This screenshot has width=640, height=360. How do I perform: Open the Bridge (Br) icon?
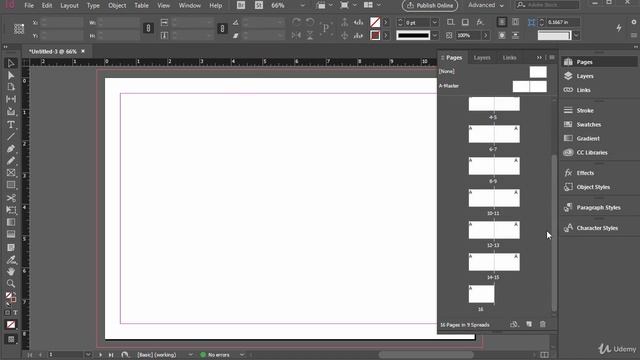241,5
